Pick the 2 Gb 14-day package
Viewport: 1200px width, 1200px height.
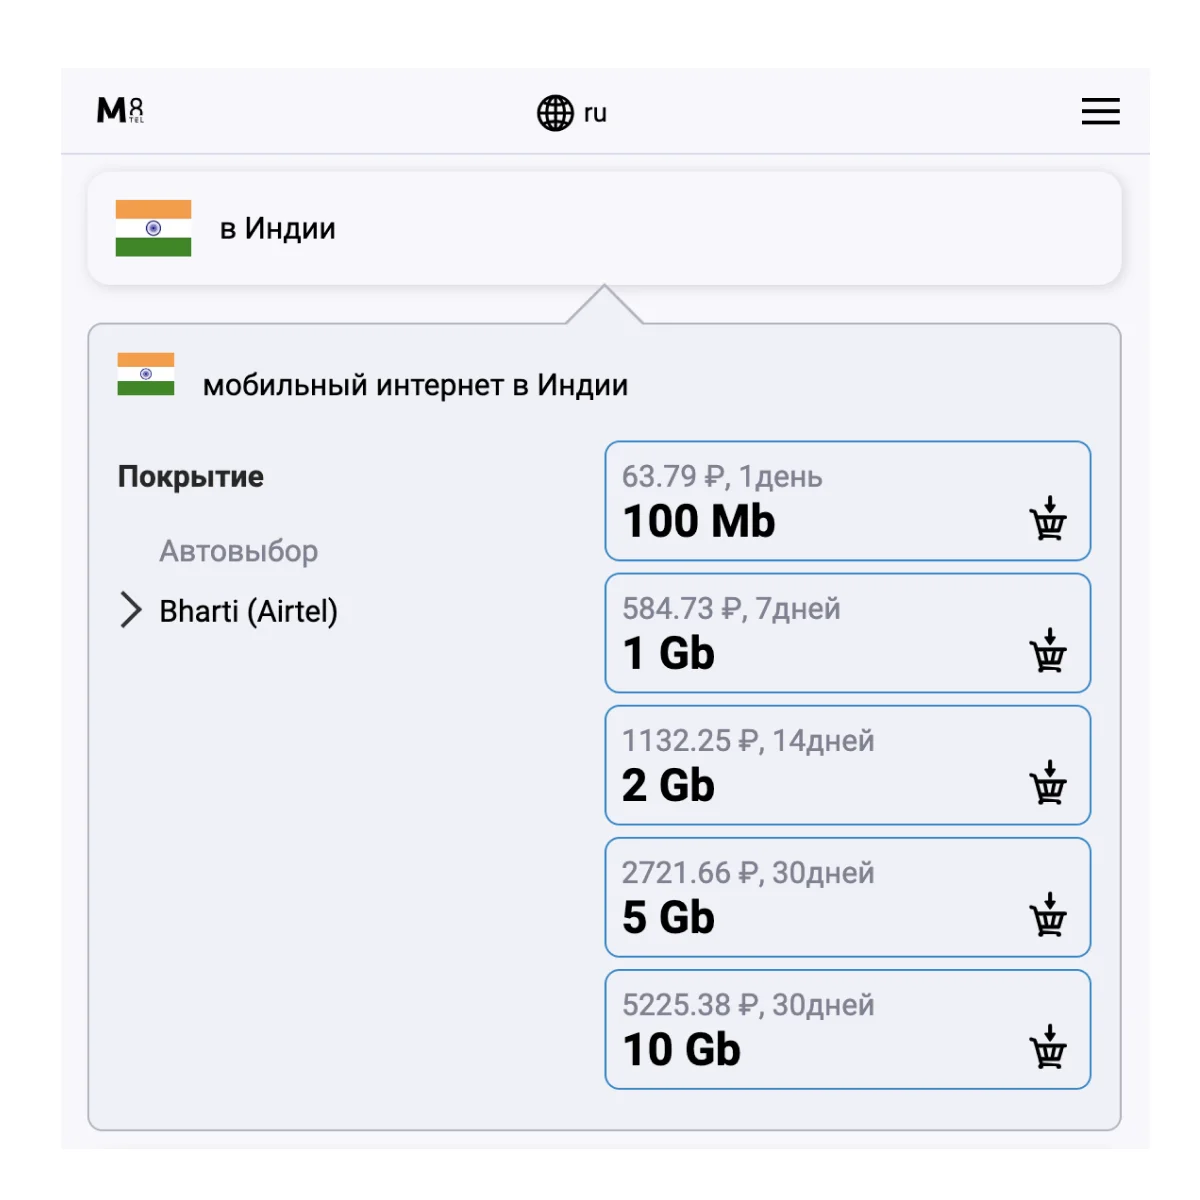click(800, 765)
